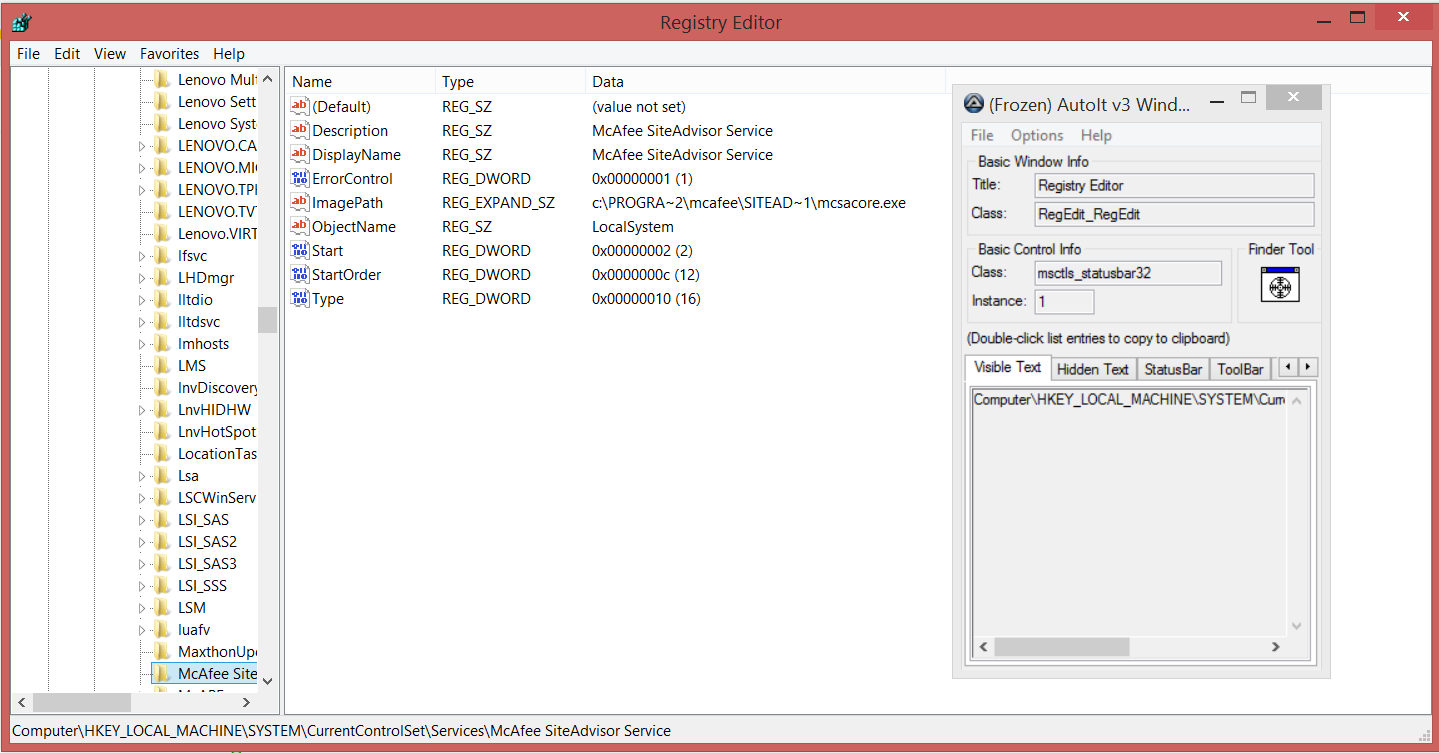Click the AutoIt Title field
This screenshot has height=753, width=1439.
(1174, 185)
